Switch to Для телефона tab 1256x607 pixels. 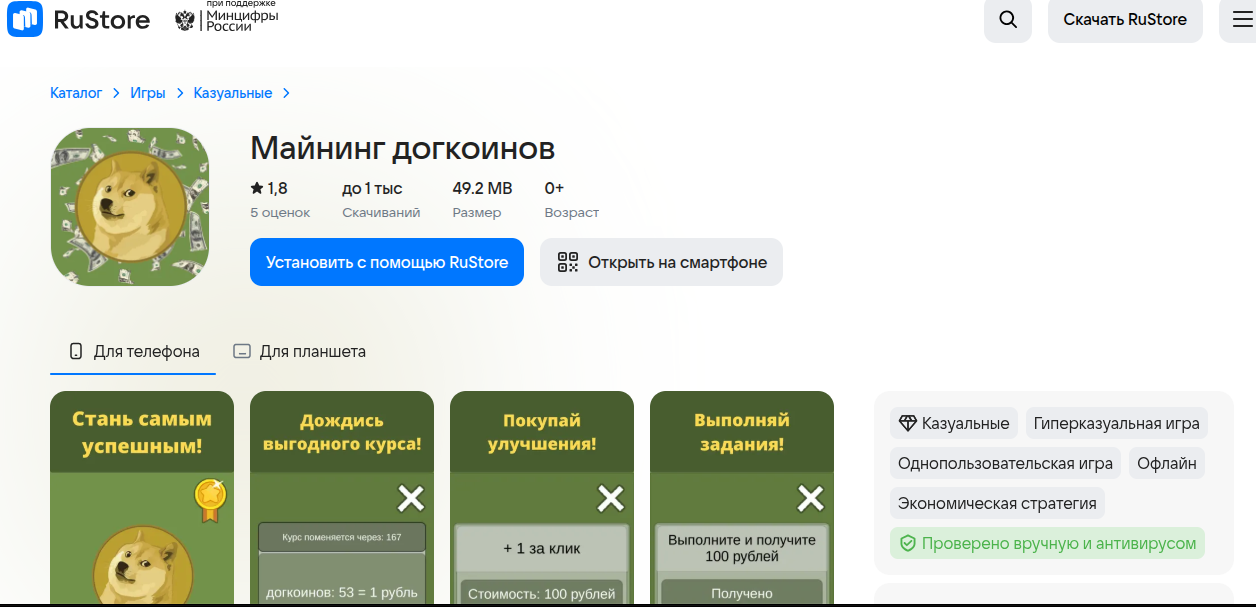[x=133, y=352]
